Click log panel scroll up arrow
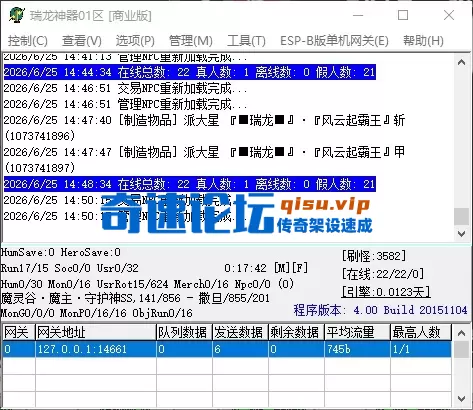Image resolution: width=473 pixels, height=410 pixels. [462, 62]
